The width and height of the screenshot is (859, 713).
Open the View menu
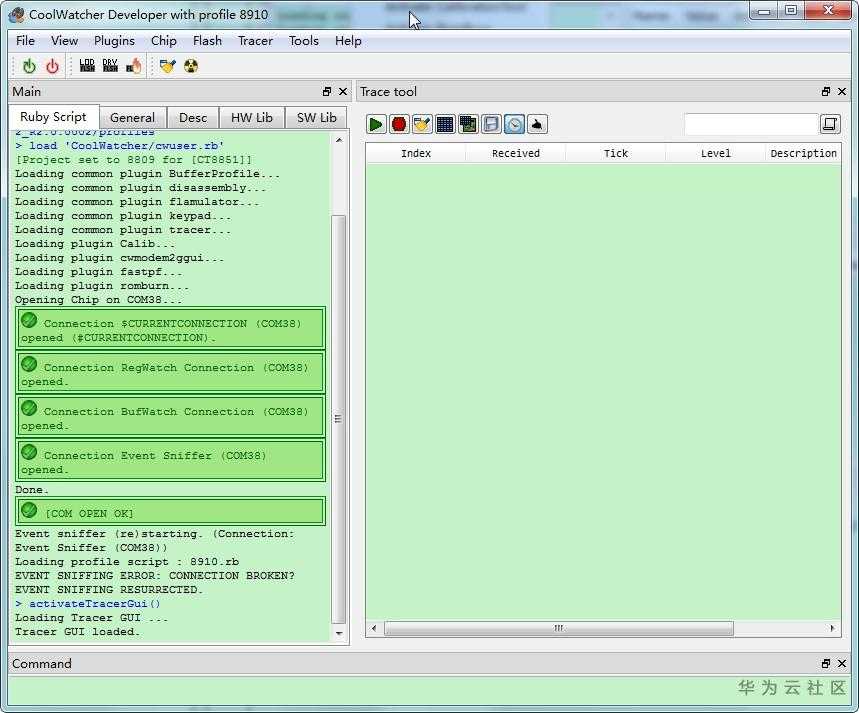(x=64, y=41)
